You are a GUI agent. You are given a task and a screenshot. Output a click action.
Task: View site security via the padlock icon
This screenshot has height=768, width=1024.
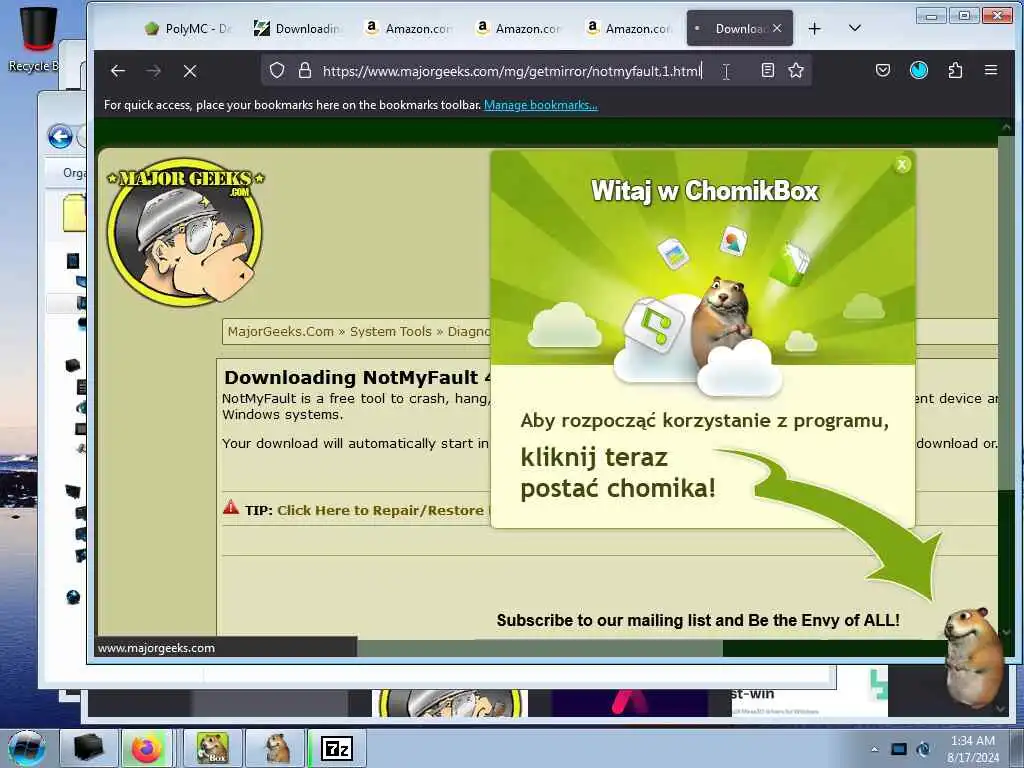(304, 71)
